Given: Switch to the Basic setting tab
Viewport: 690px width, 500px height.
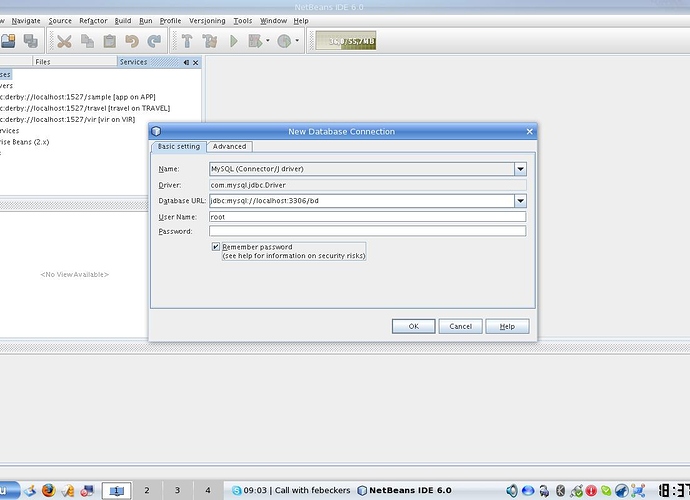Looking at the screenshot, I should (179, 146).
